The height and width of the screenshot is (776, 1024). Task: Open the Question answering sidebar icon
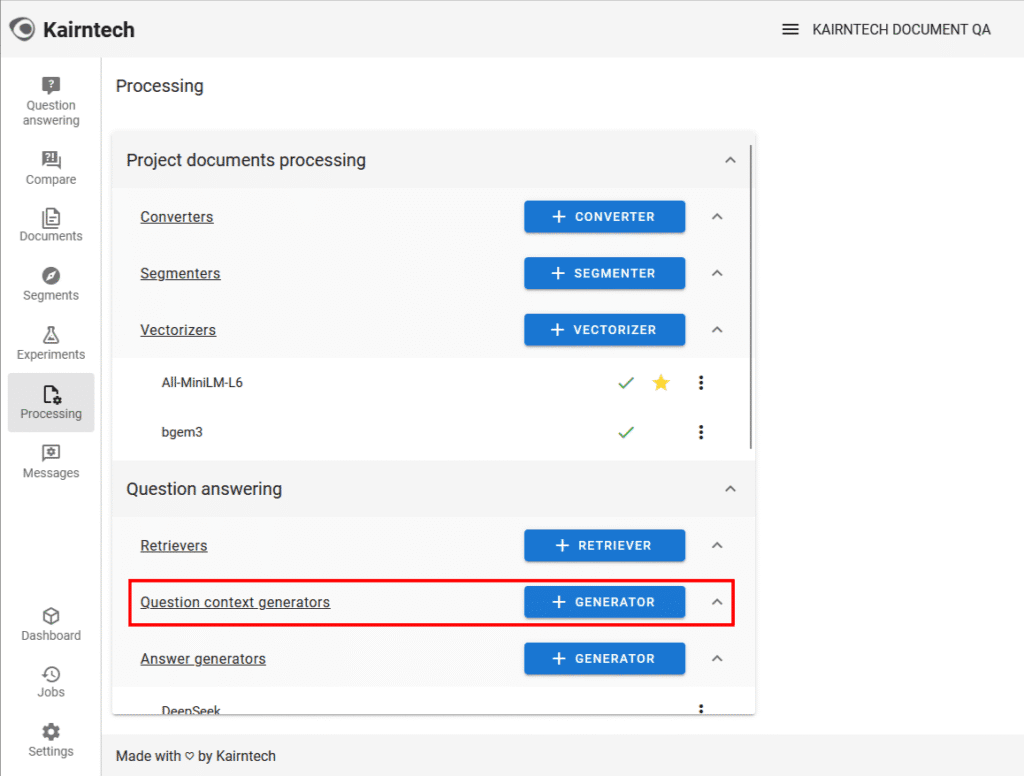click(x=51, y=86)
